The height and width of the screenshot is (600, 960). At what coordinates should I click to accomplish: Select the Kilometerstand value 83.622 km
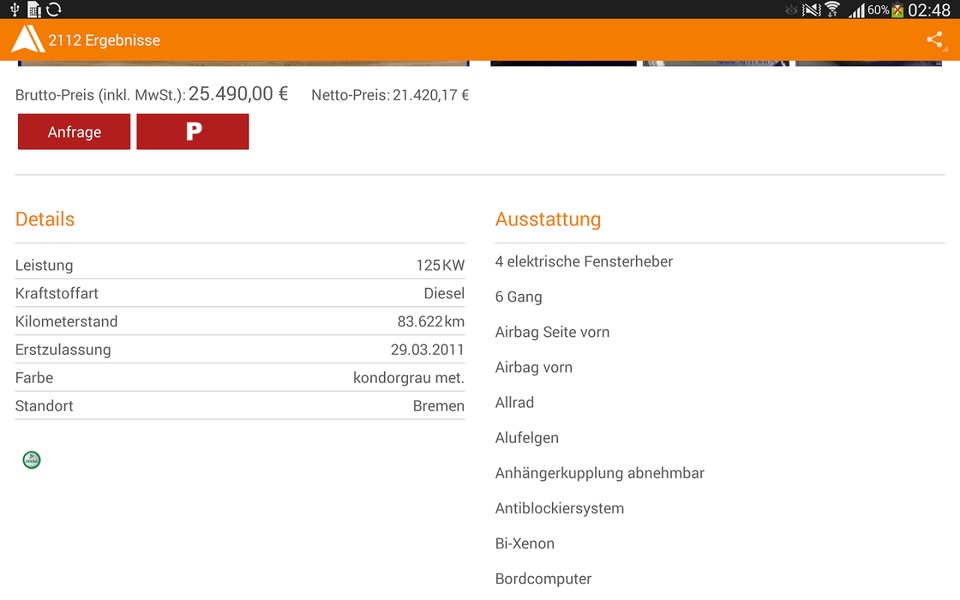430,321
